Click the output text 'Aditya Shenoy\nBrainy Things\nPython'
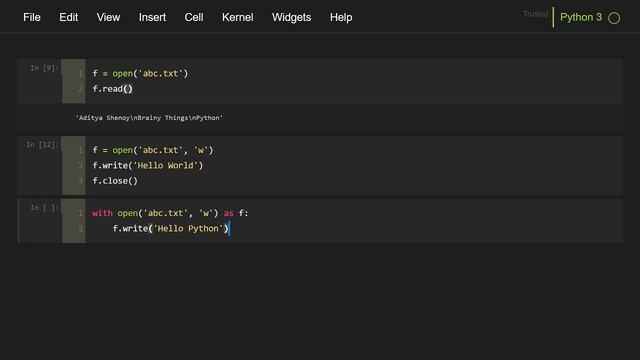The height and width of the screenshot is (360, 640). [149, 118]
